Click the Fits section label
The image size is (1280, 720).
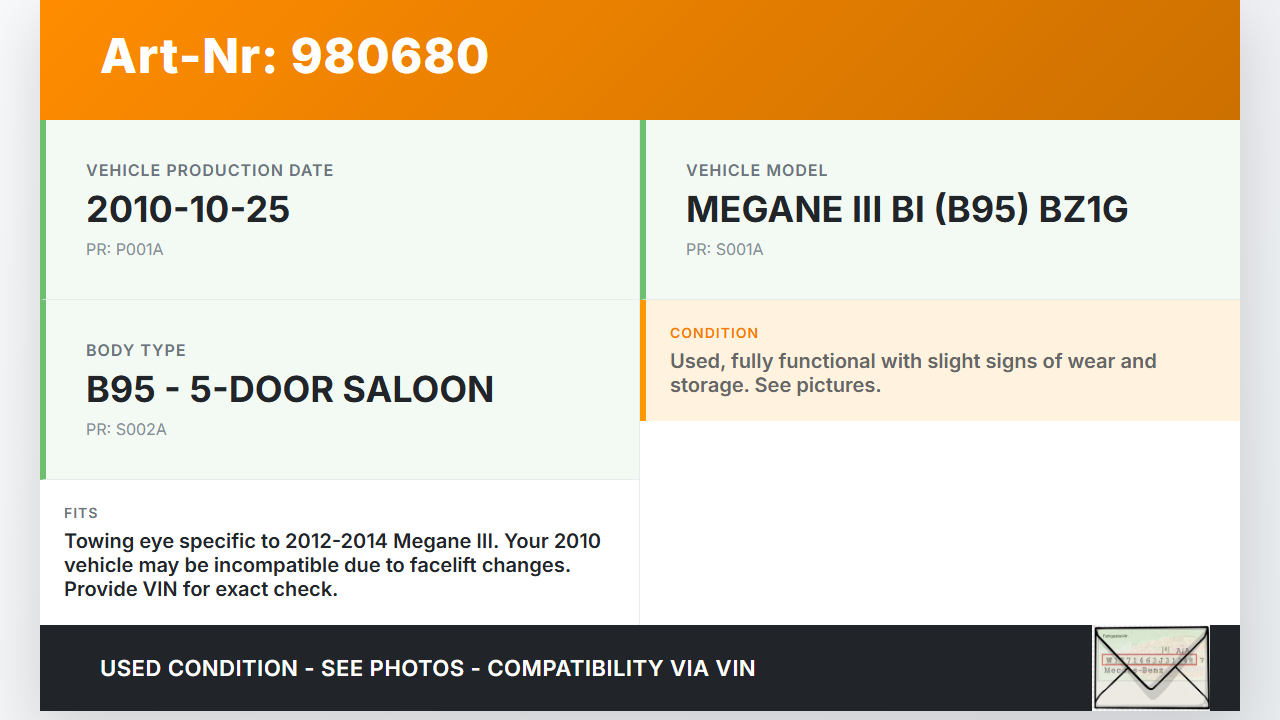click(81, 513)
